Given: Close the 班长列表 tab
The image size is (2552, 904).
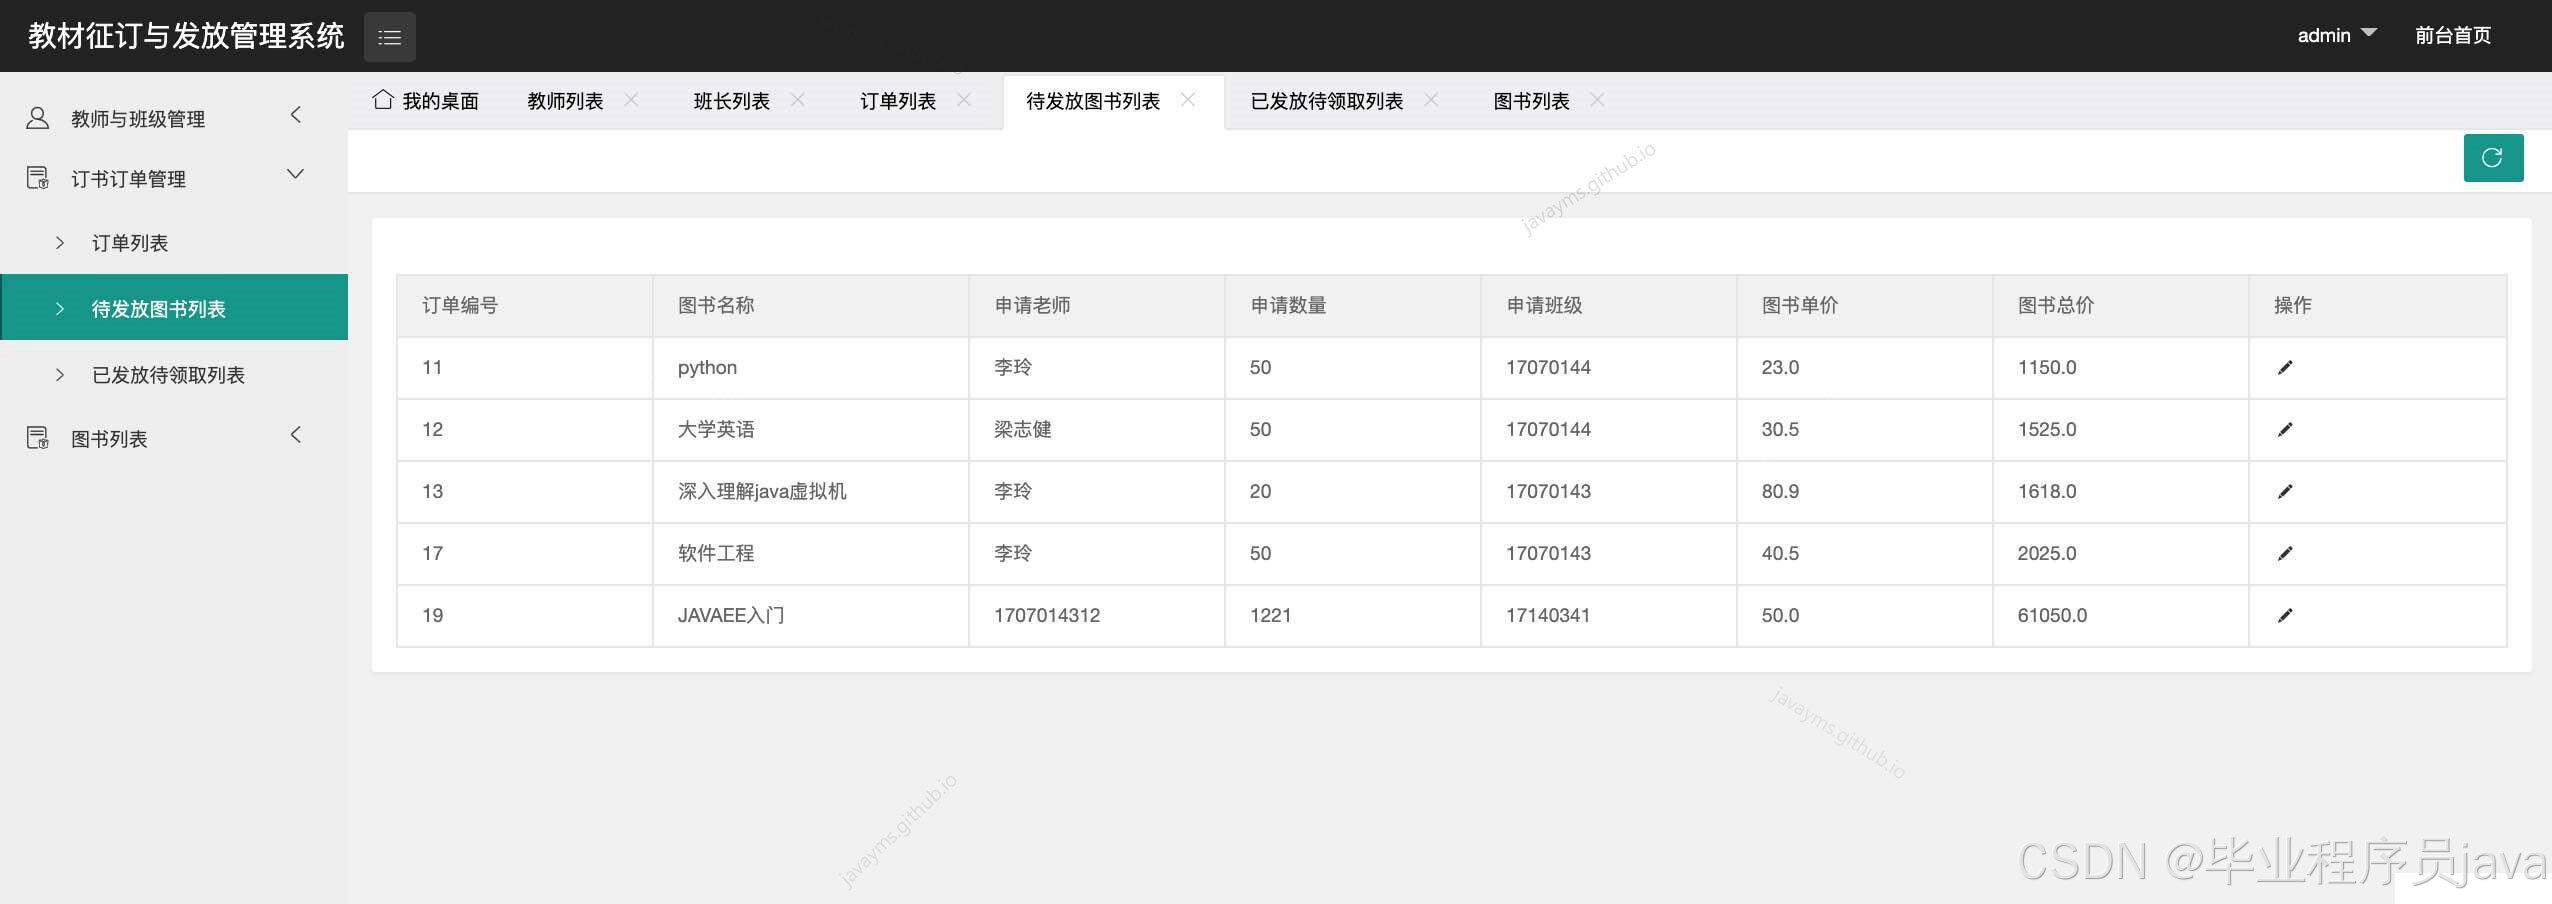Looking at the screenshot, I should click(797, 100).
